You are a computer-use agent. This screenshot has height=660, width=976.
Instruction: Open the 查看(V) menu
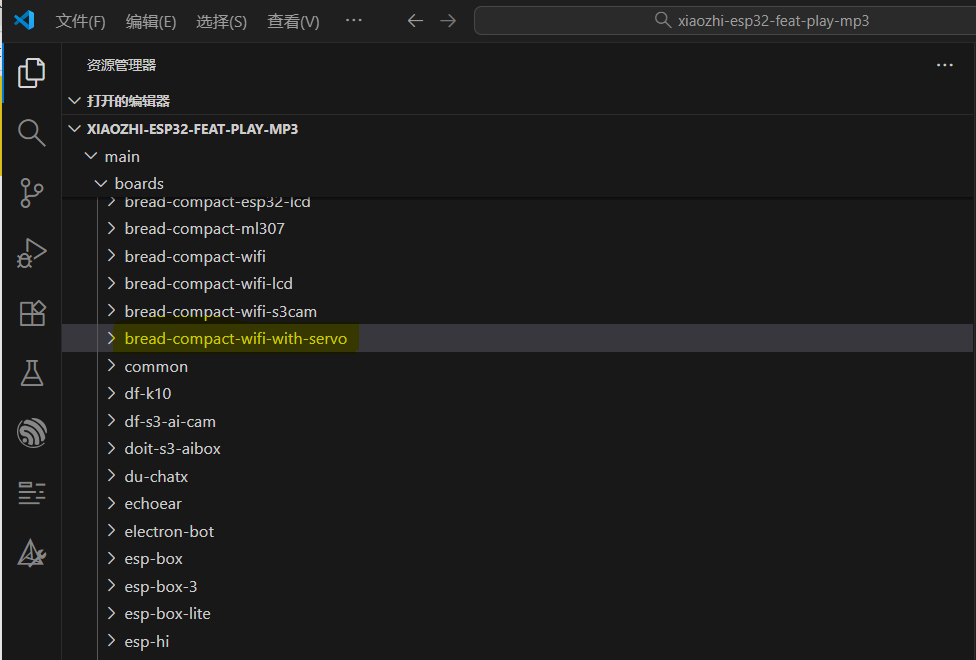(x=293, y=21)
